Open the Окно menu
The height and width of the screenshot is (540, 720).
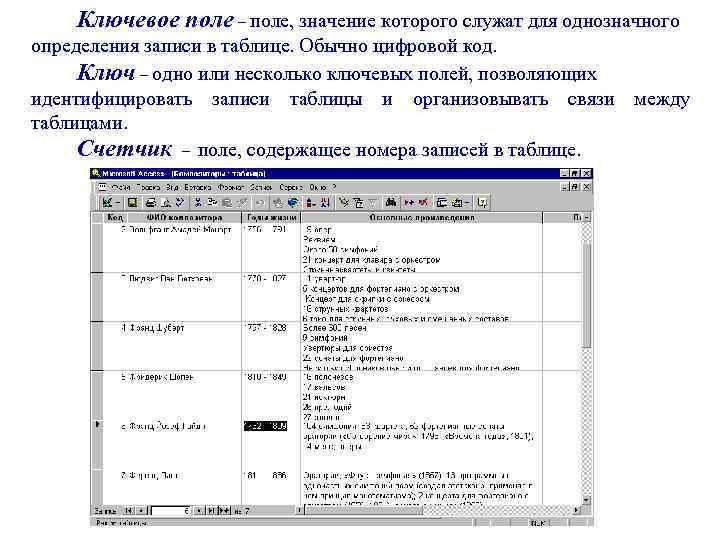click(x=317, y=187)
